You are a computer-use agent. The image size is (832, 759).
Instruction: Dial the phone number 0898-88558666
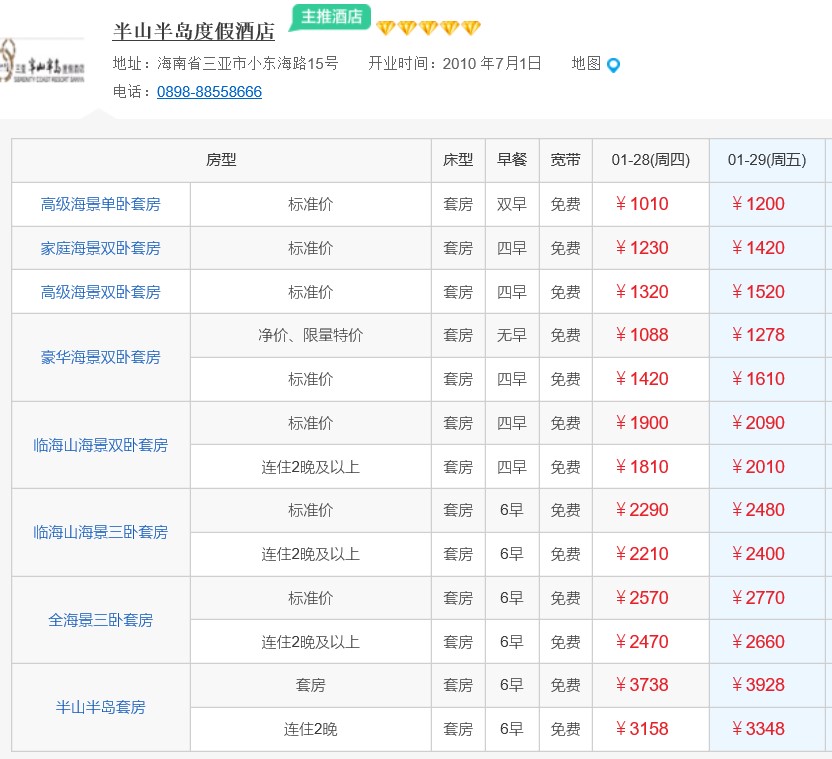coord(209,92)
